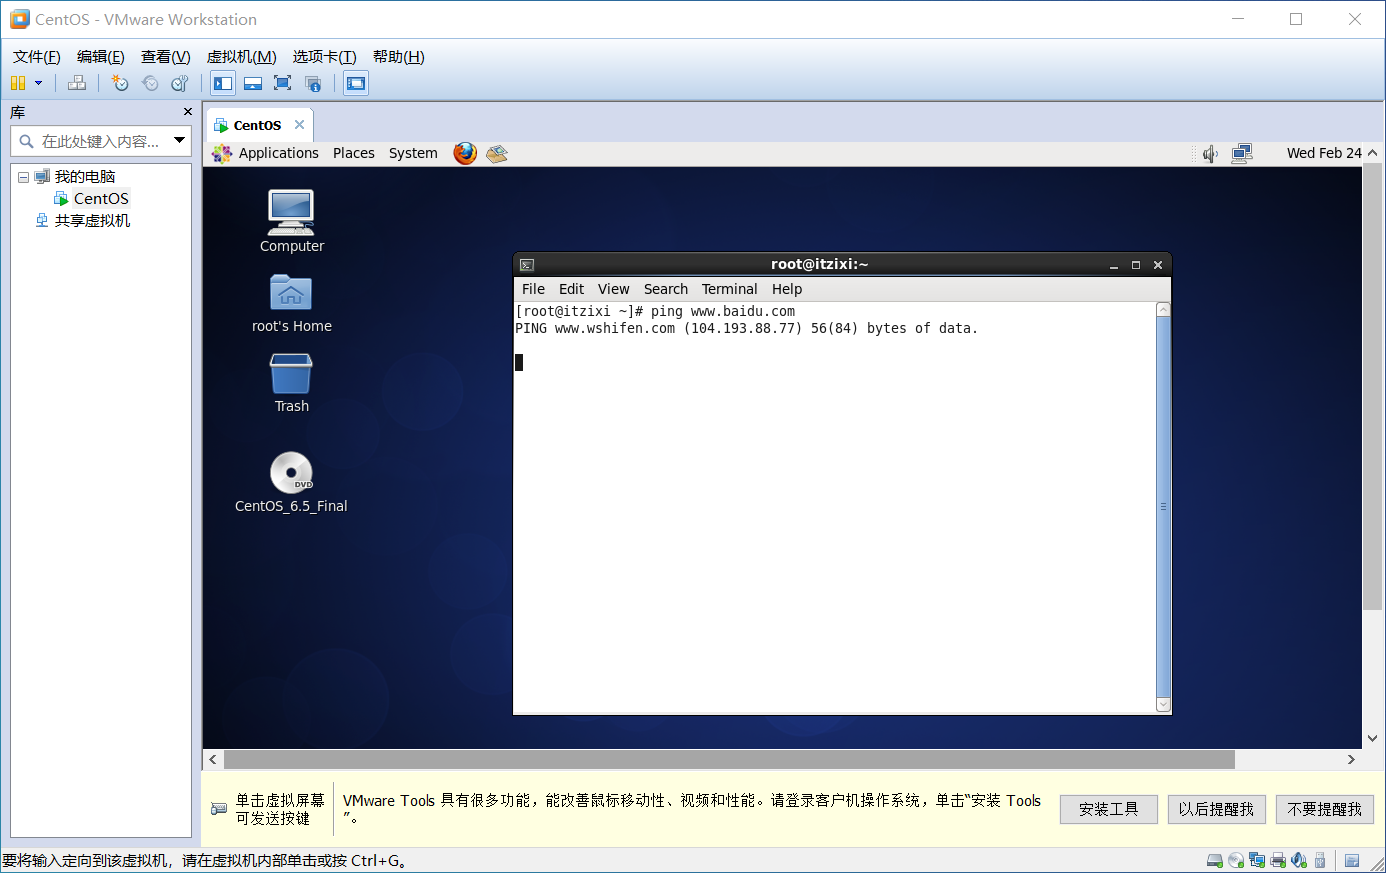Collapse the 我的电脑 tree node

pyautogui.click(x=23, y=177)
